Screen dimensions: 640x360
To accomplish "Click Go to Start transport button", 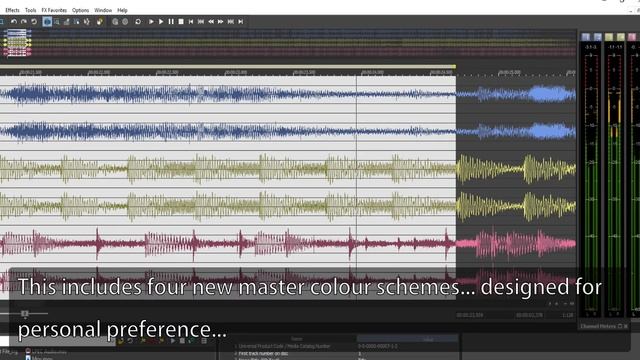I will coord(191,22).
